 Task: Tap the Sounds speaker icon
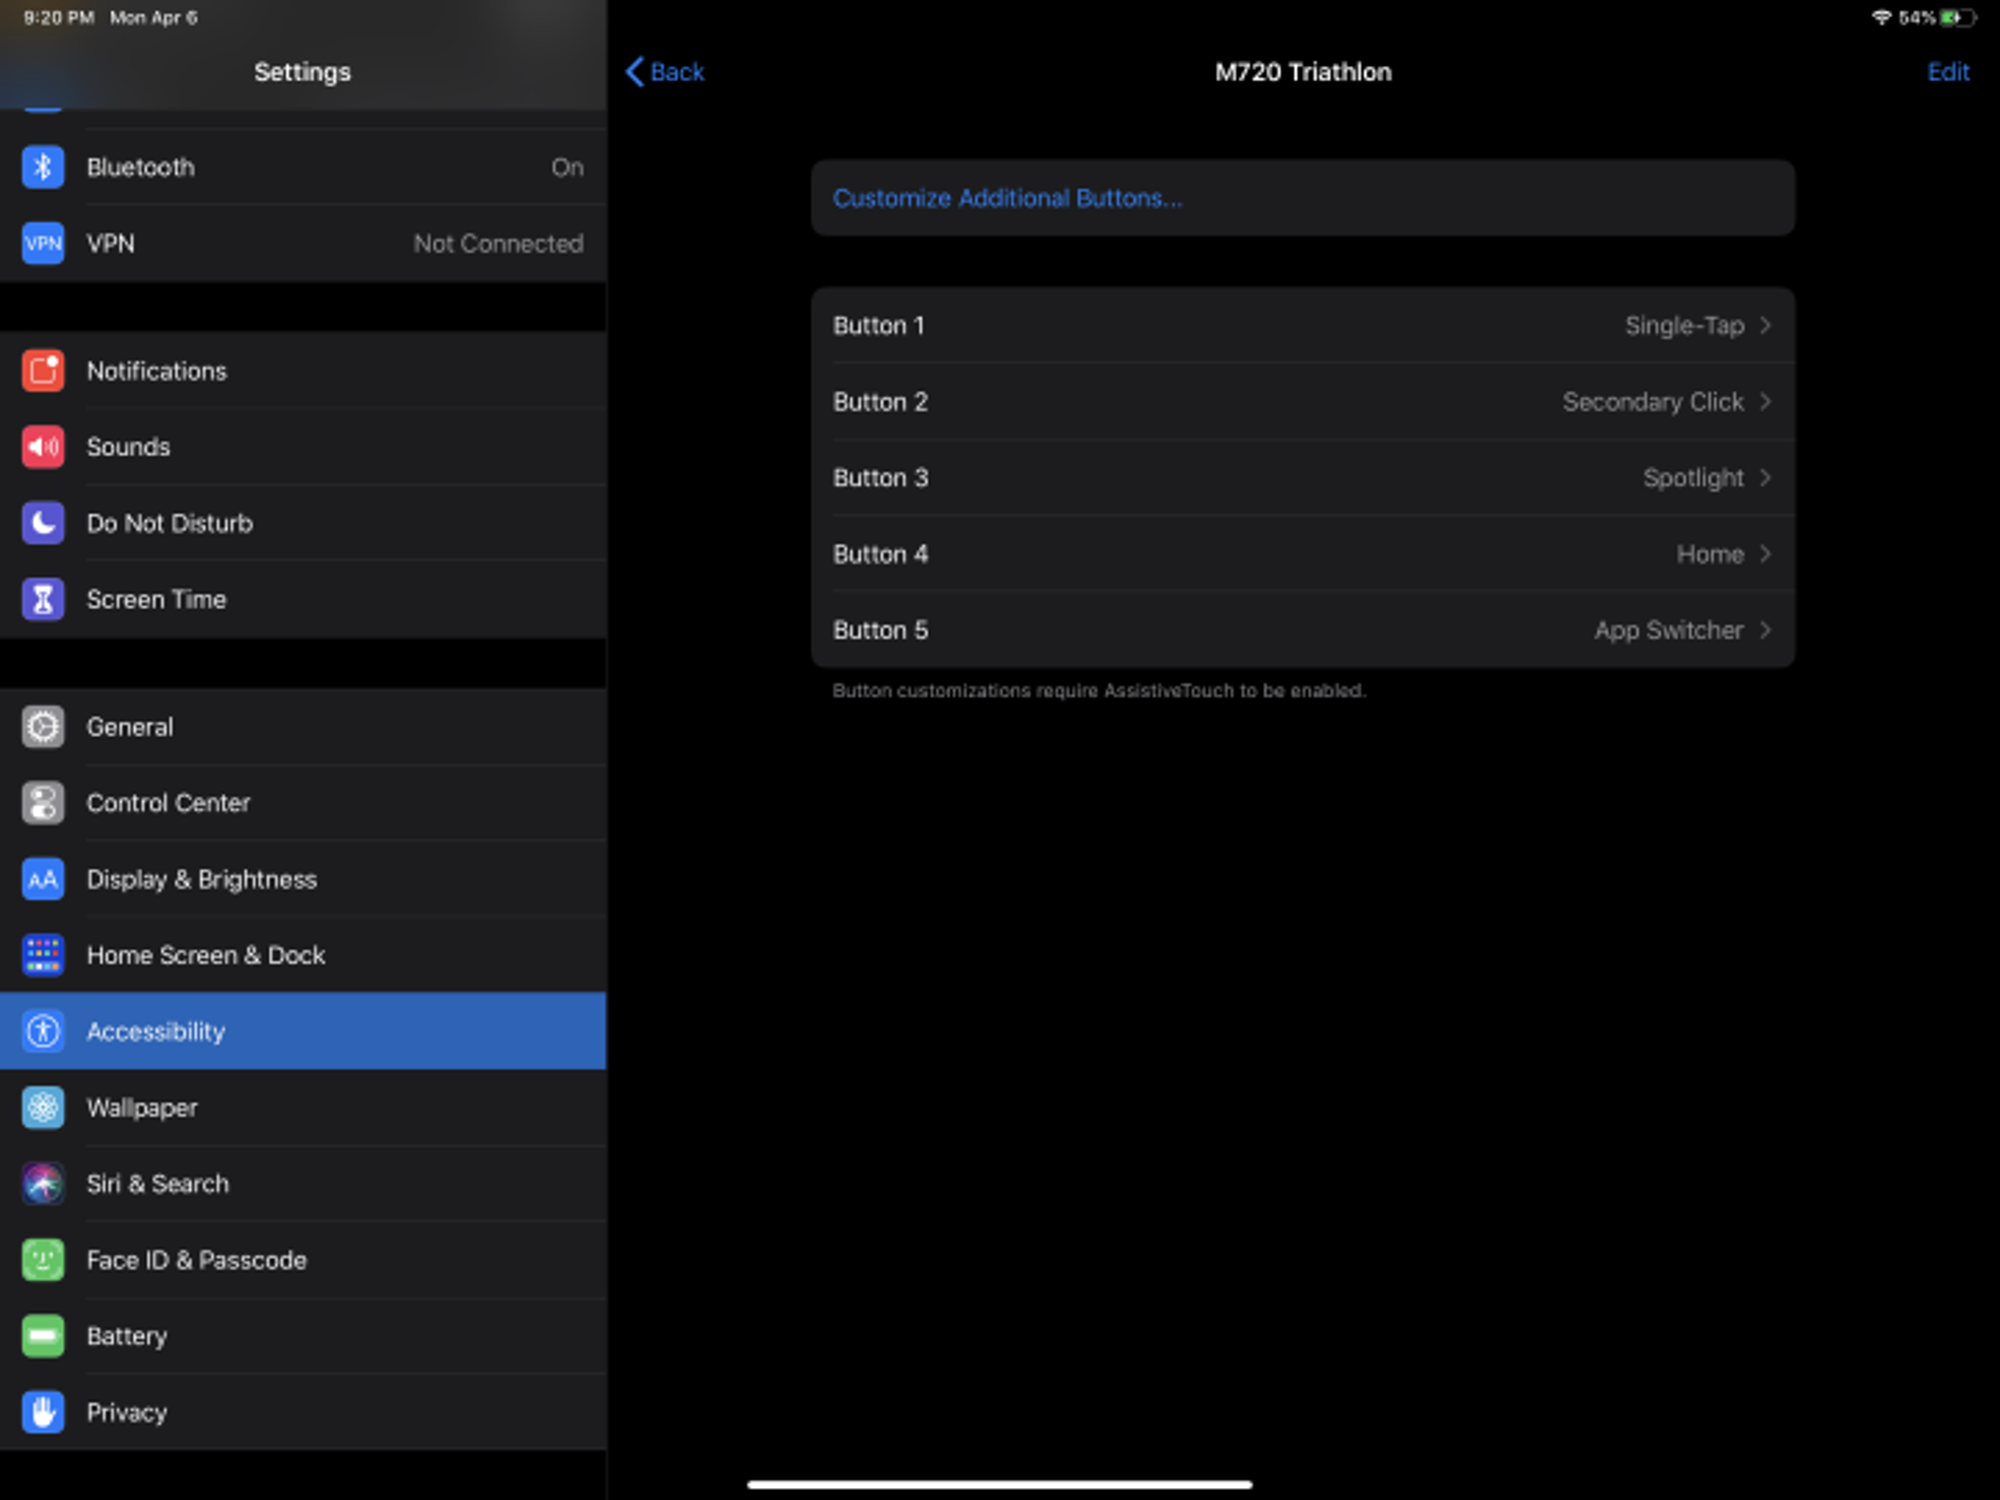pyautogui.click(x=43, y=447)
